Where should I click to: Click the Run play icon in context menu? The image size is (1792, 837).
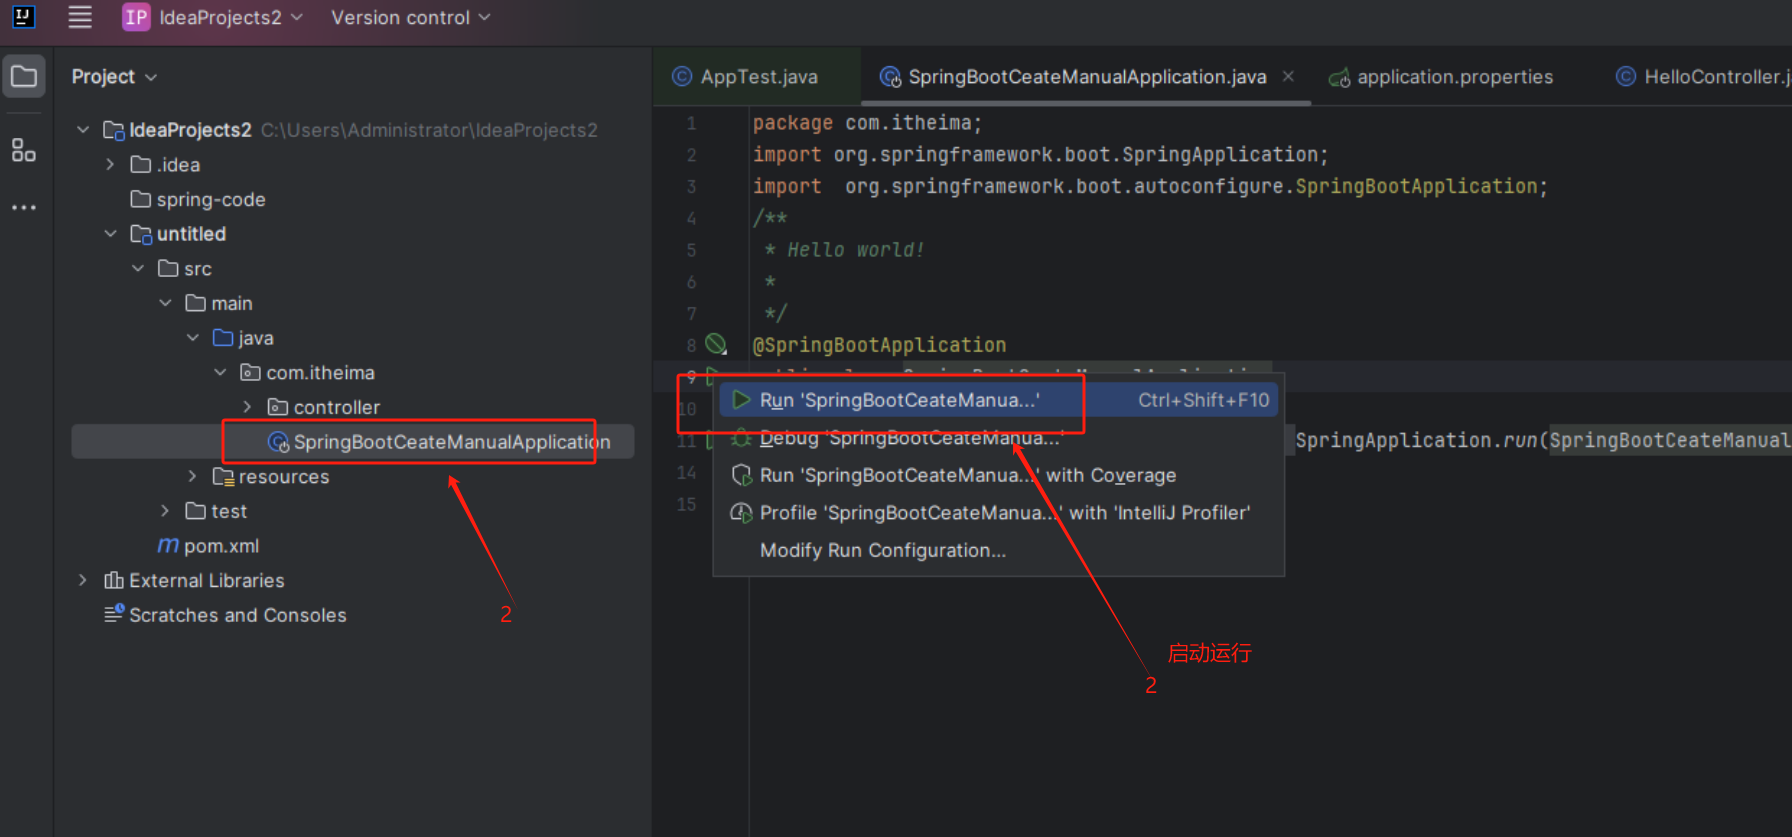coord(741,400)
